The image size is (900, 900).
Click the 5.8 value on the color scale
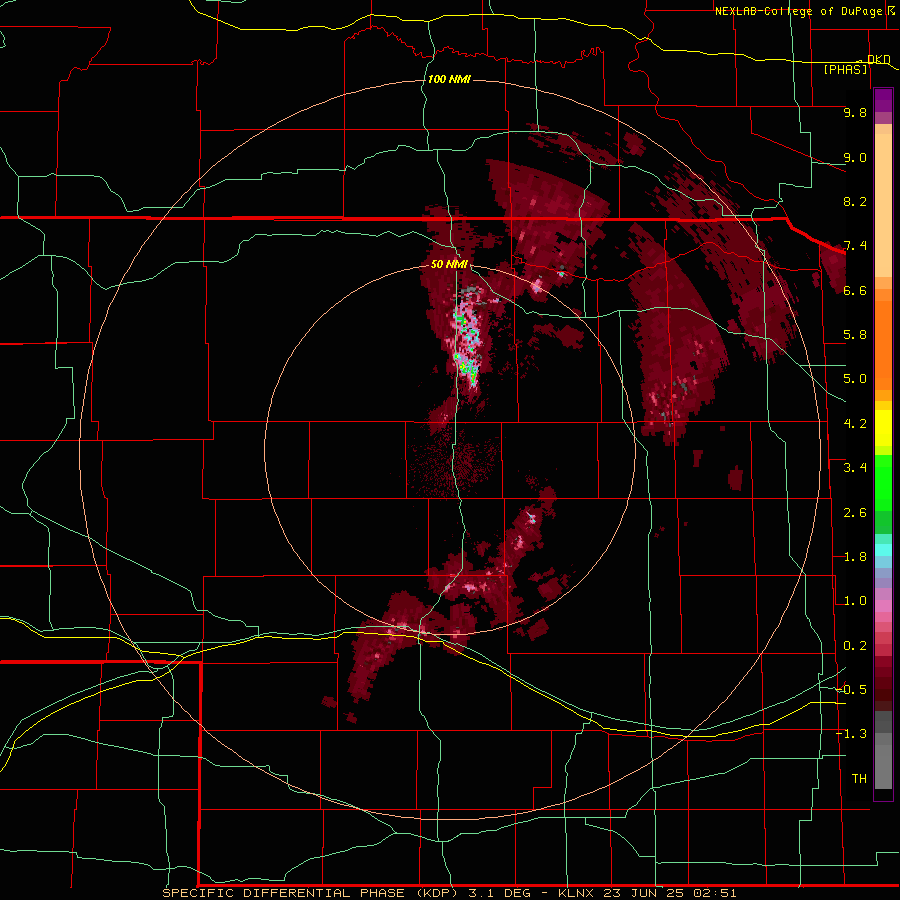point(855,335)
